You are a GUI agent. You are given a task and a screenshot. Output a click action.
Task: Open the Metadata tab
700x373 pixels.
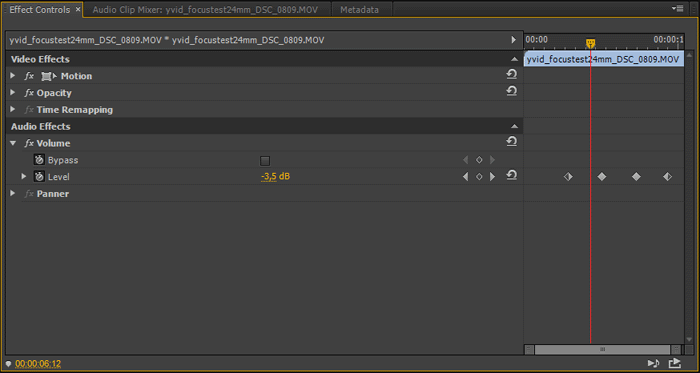[359, 10]
